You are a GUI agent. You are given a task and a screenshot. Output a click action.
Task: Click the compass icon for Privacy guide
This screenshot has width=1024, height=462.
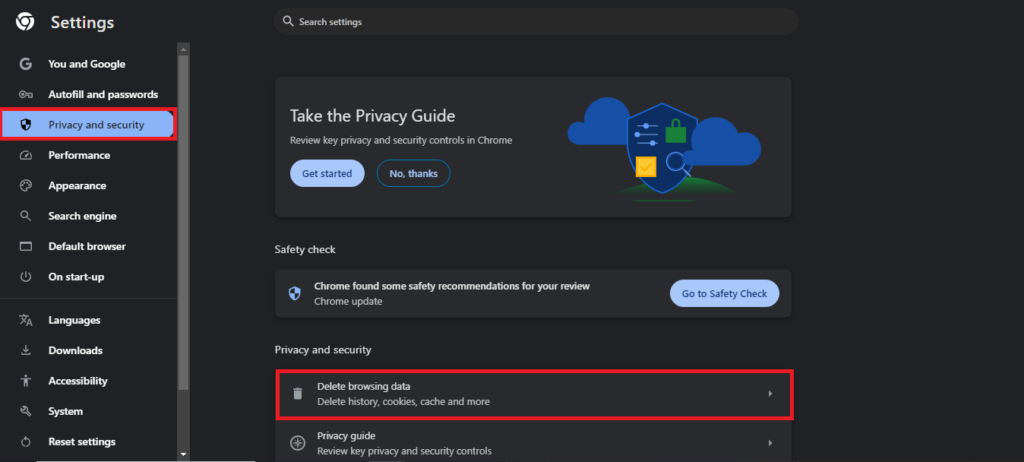pos(297,443)
